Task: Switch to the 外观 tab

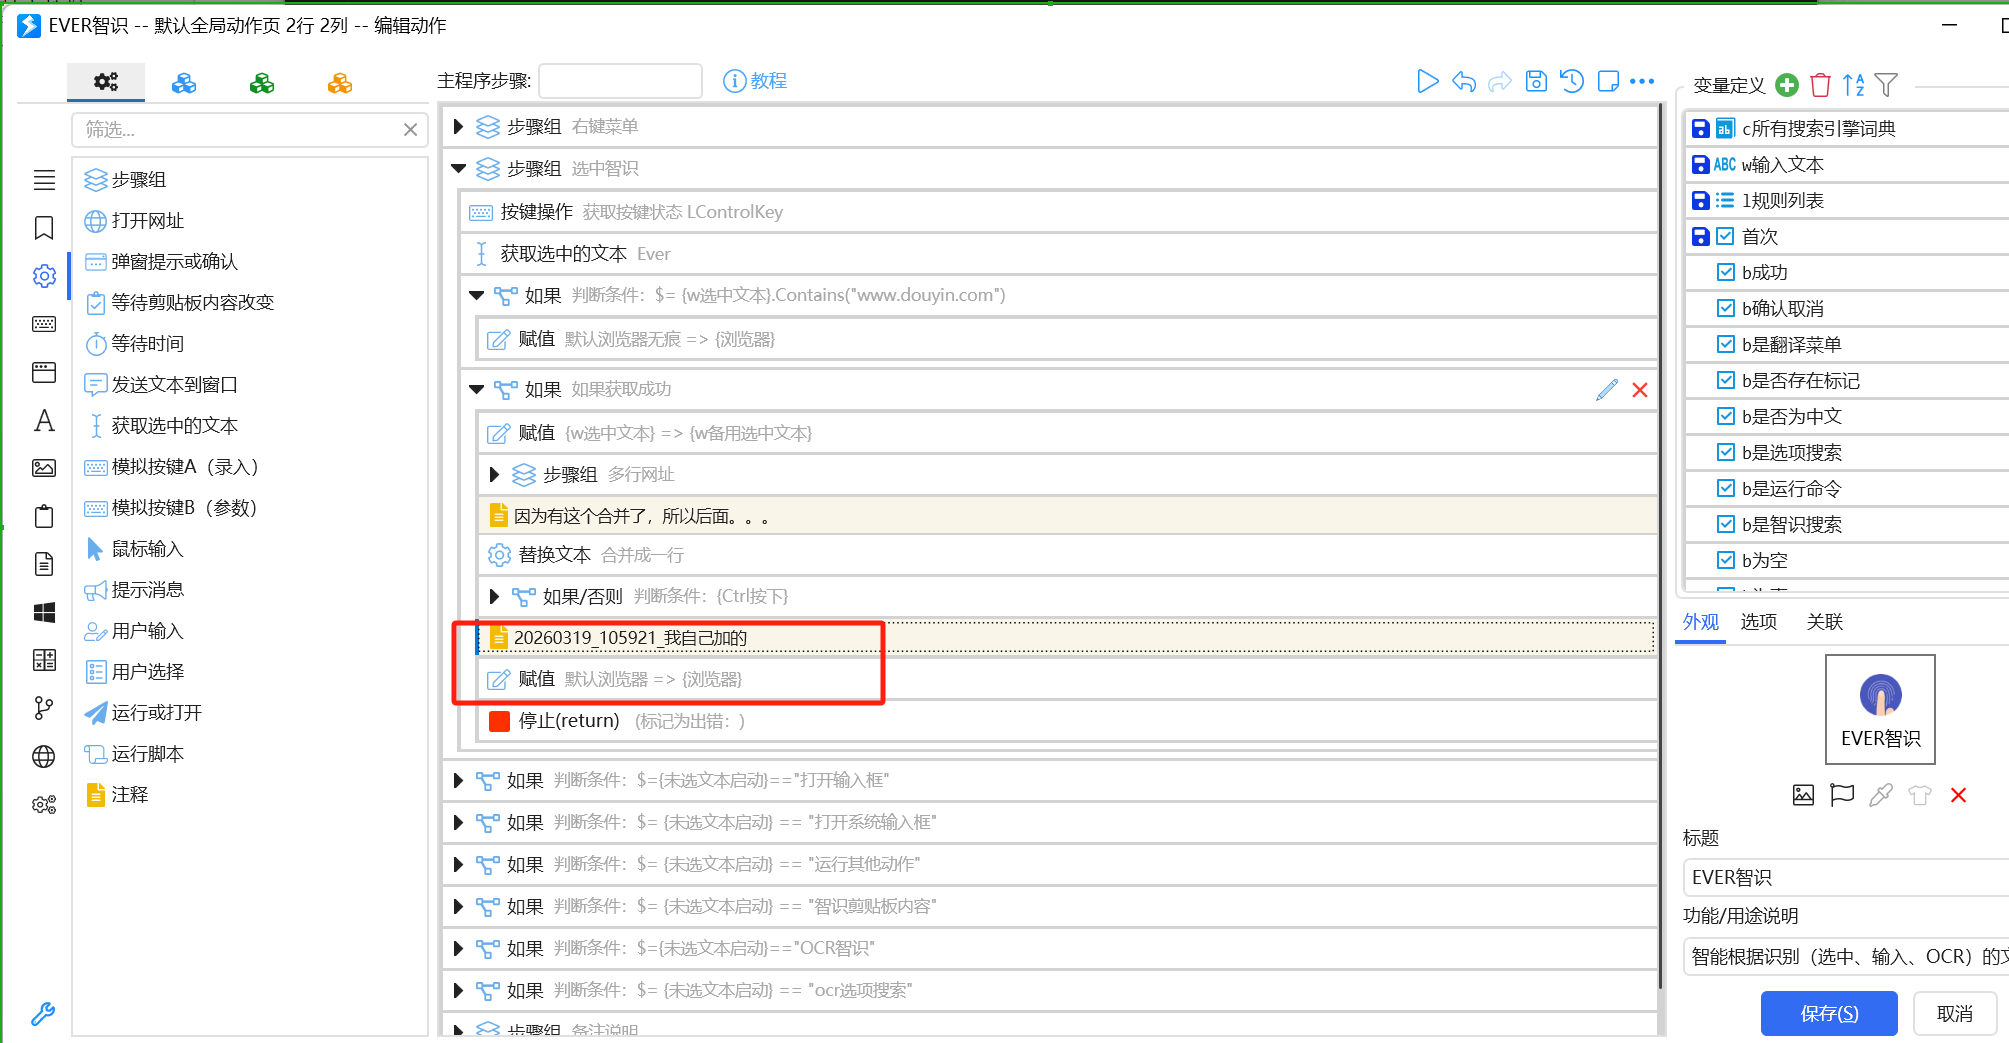Action: [1700, 622]
